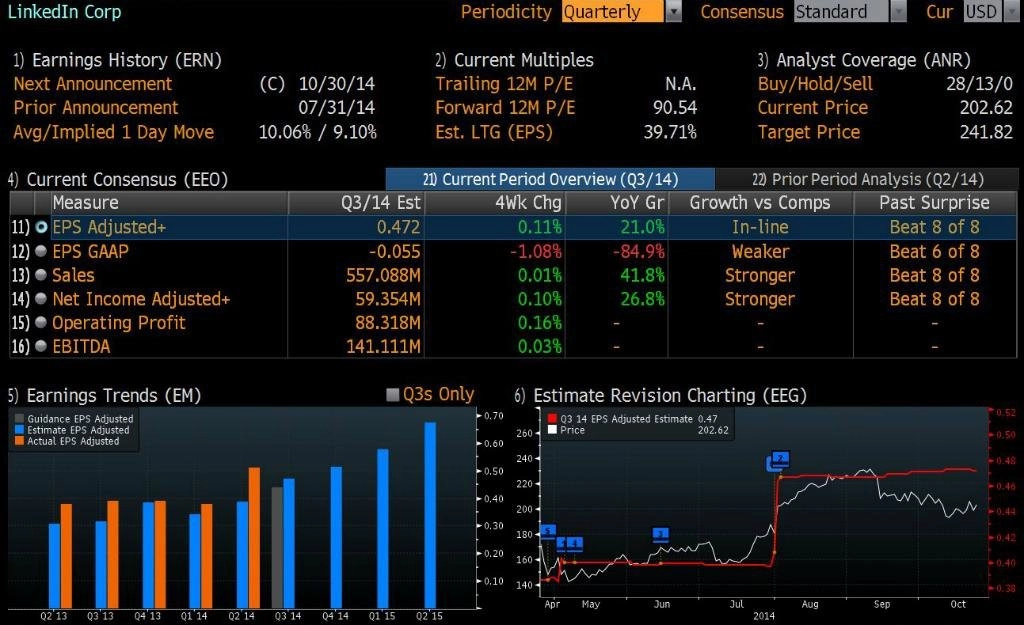Click the Next Announcement label

point(93,84)
